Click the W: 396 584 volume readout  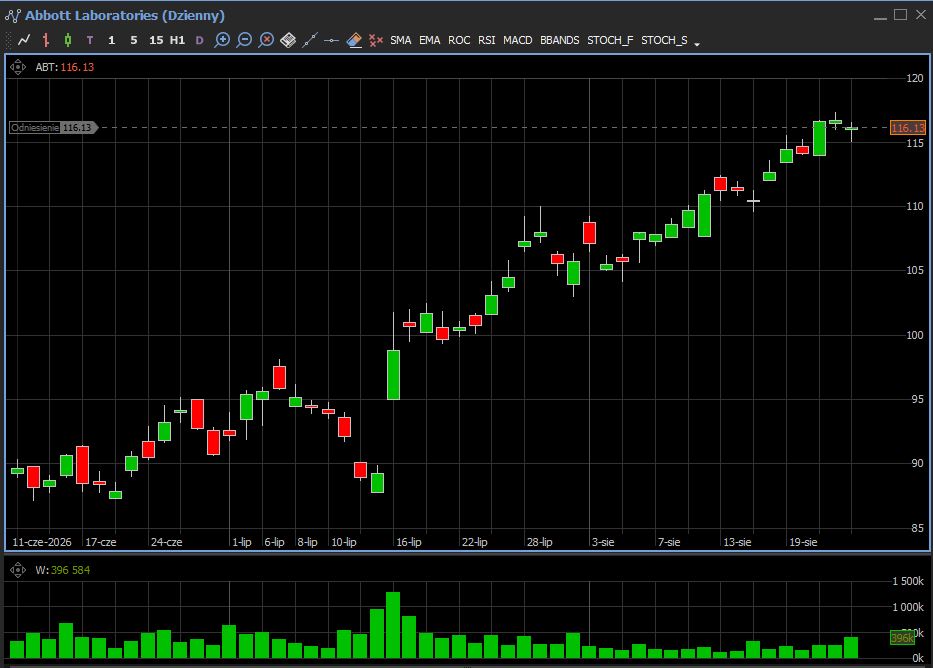[x=62, y=570]
